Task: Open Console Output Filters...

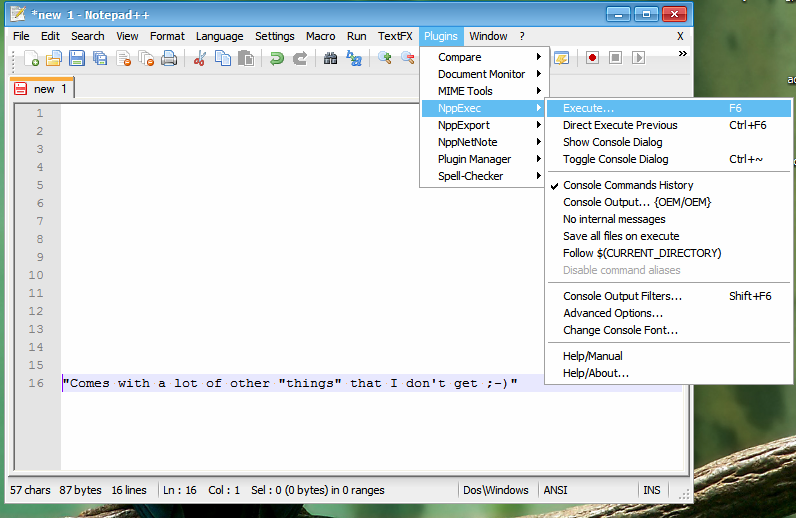Action: click(668, 296)
